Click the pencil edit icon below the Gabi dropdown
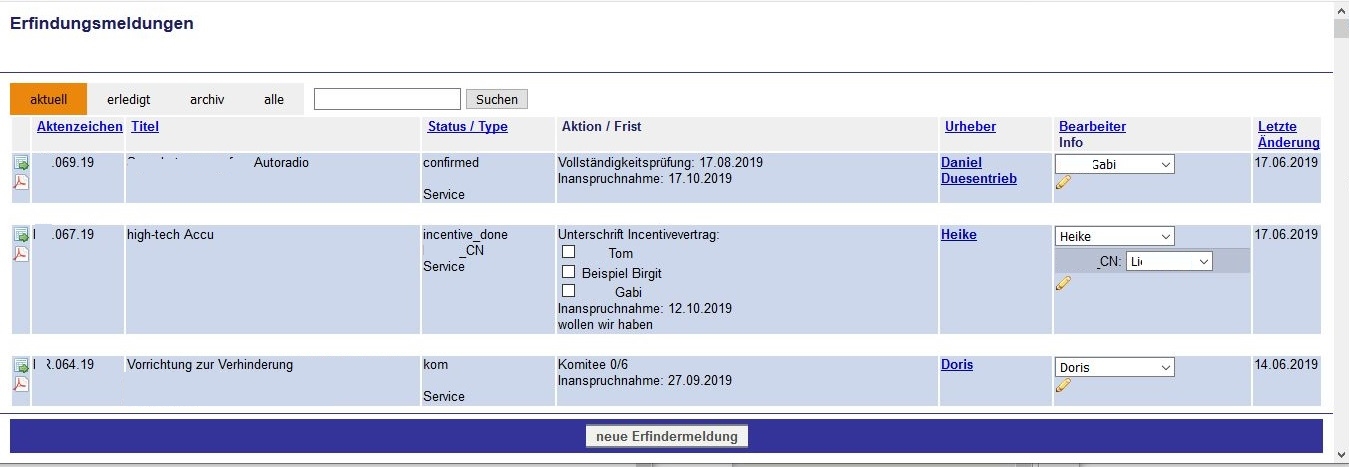This screenshot has height=467, width=1349. [1063, 182]
